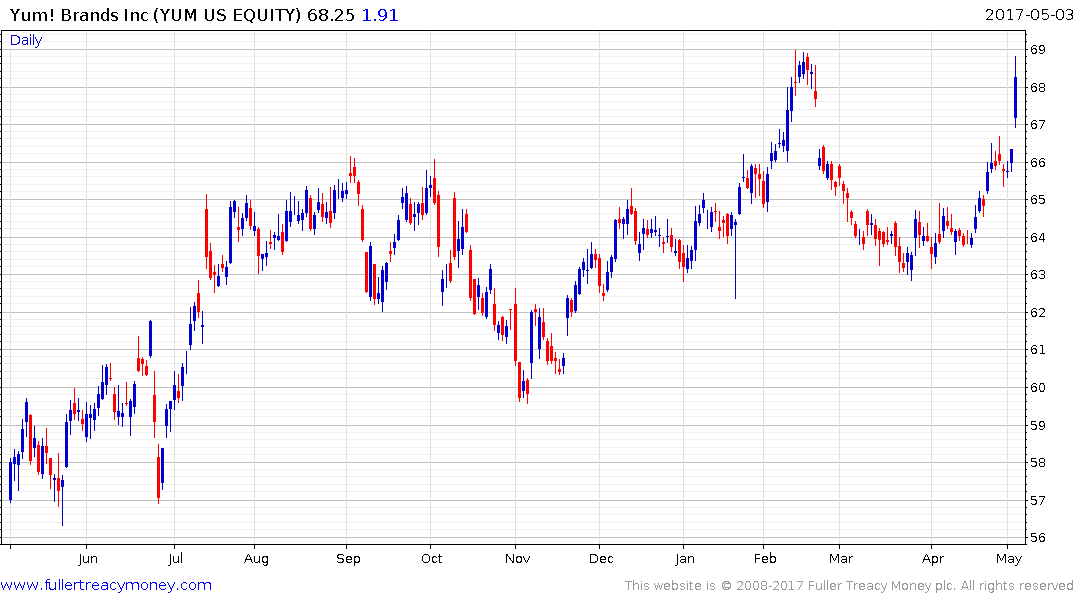Click the Dec label on time axis

[601, 558]
